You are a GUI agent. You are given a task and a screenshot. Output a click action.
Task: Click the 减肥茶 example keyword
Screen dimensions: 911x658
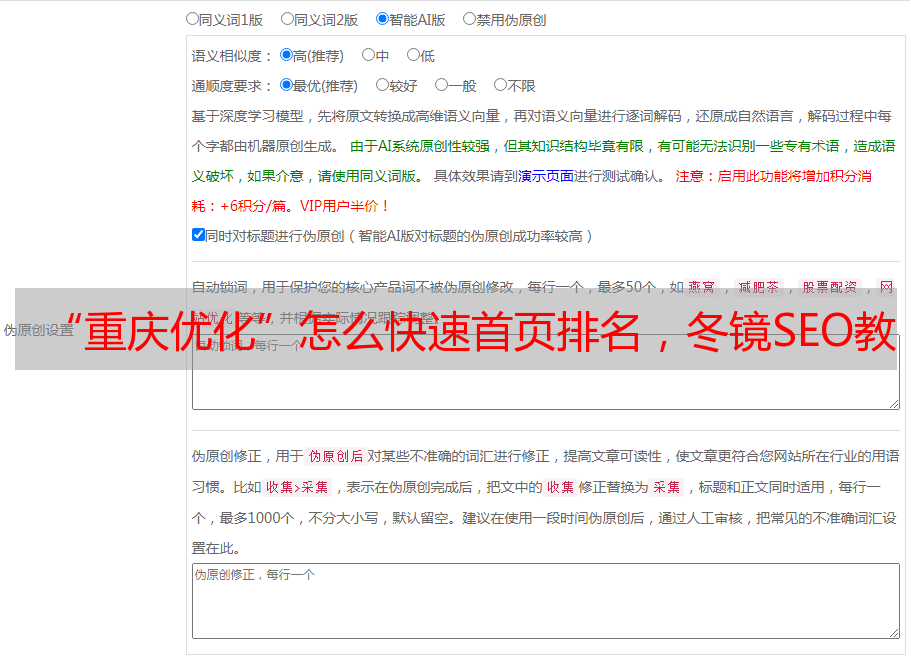[x=758, y=287]
